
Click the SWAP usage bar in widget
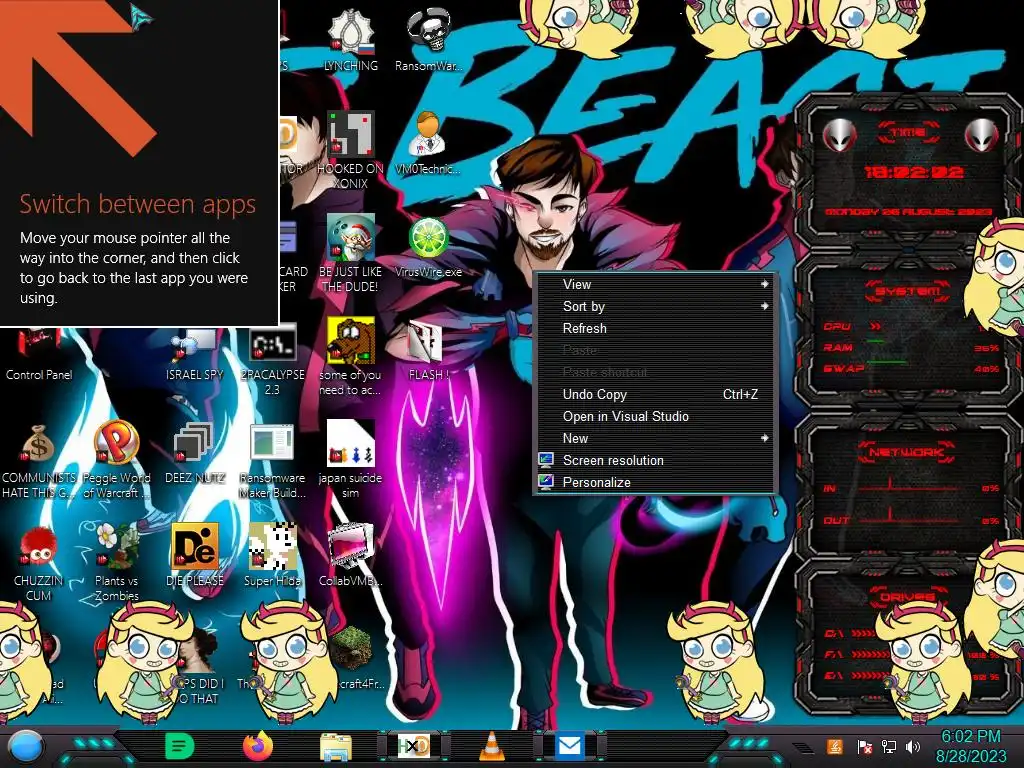pos(886,361)
